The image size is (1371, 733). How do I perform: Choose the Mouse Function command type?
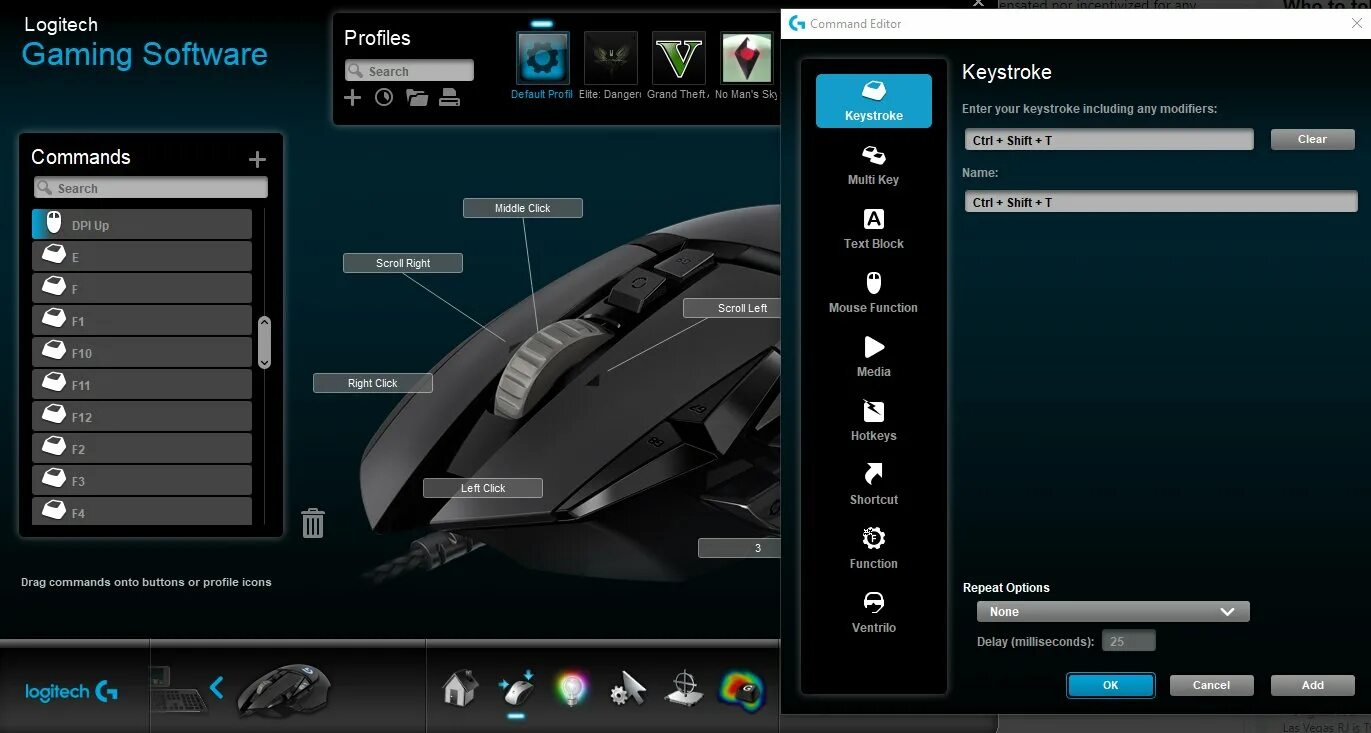(x=873, y=293)
